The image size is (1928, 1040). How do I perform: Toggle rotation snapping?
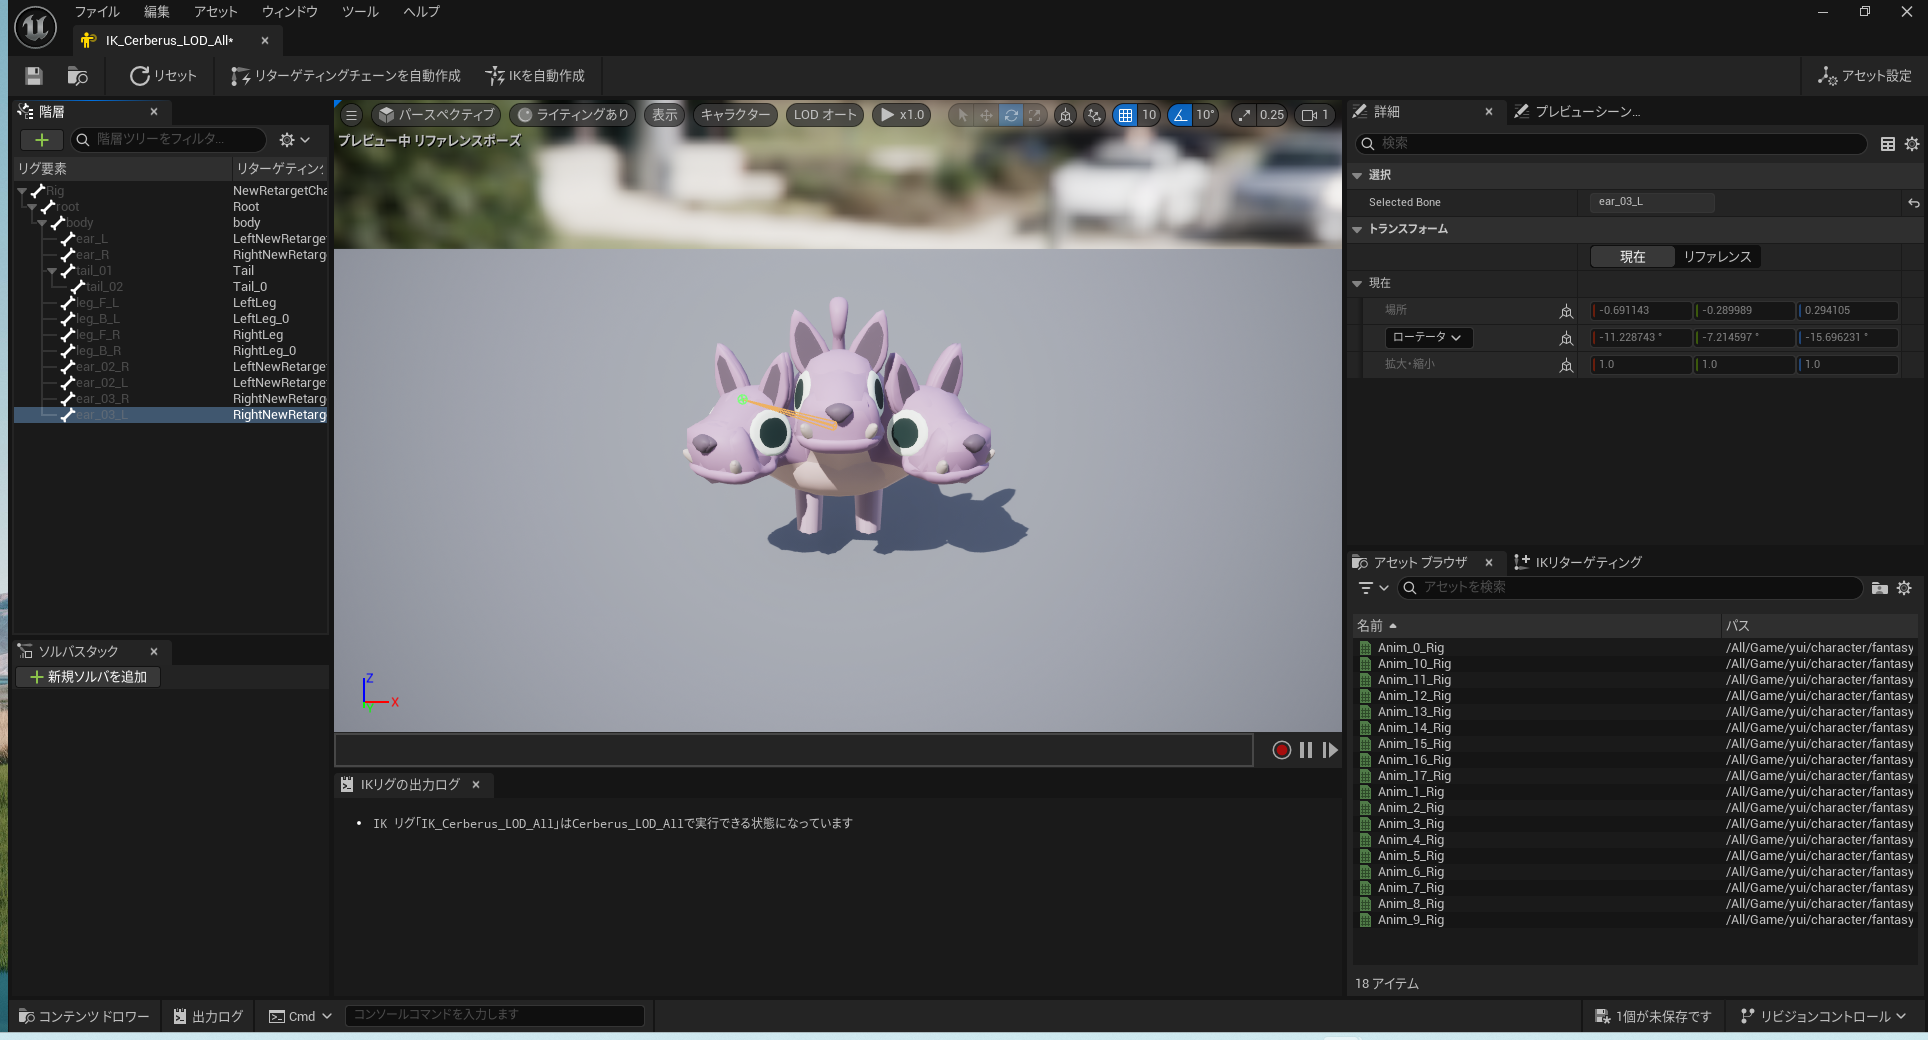click(x=1181, y=115)
